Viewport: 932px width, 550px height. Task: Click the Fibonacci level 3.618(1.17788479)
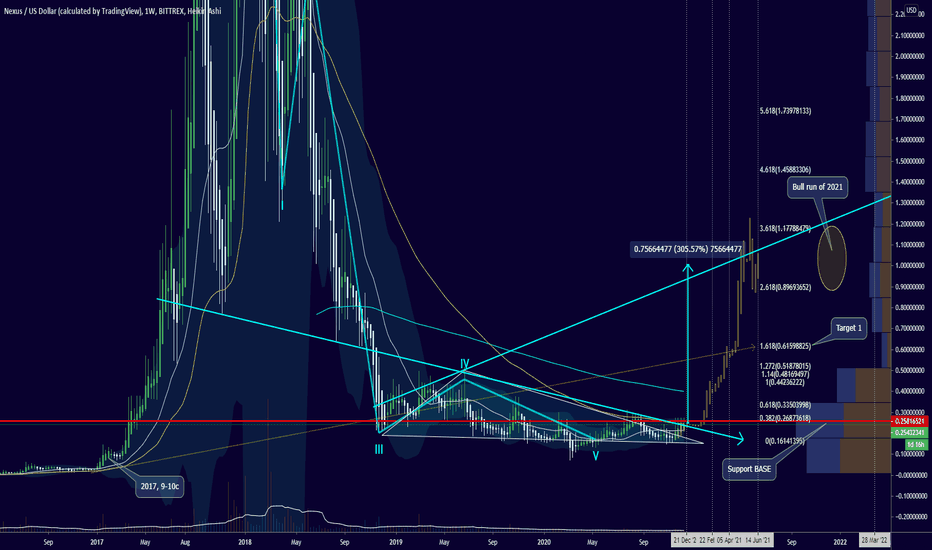coord(785,228)
